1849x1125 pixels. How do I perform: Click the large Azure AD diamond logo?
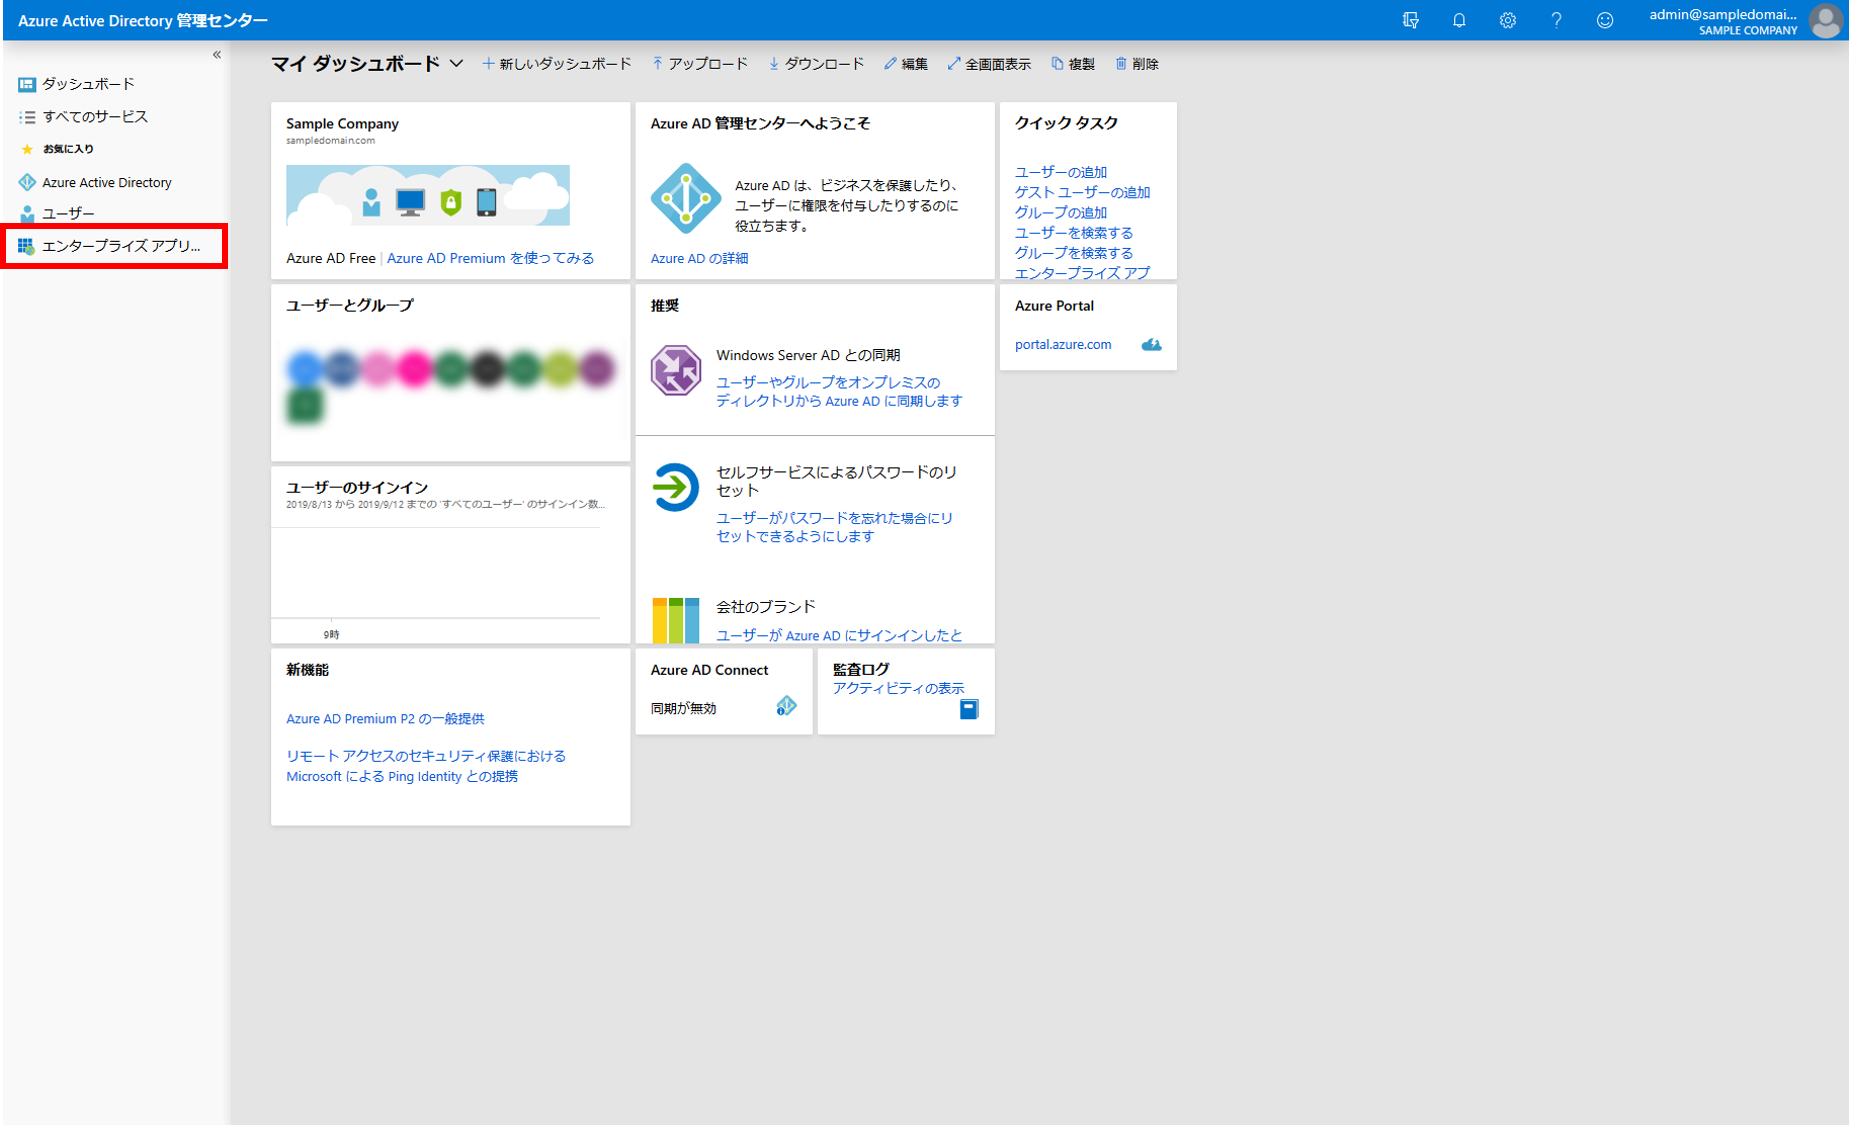pyautogui.click(x=685, y=198)
